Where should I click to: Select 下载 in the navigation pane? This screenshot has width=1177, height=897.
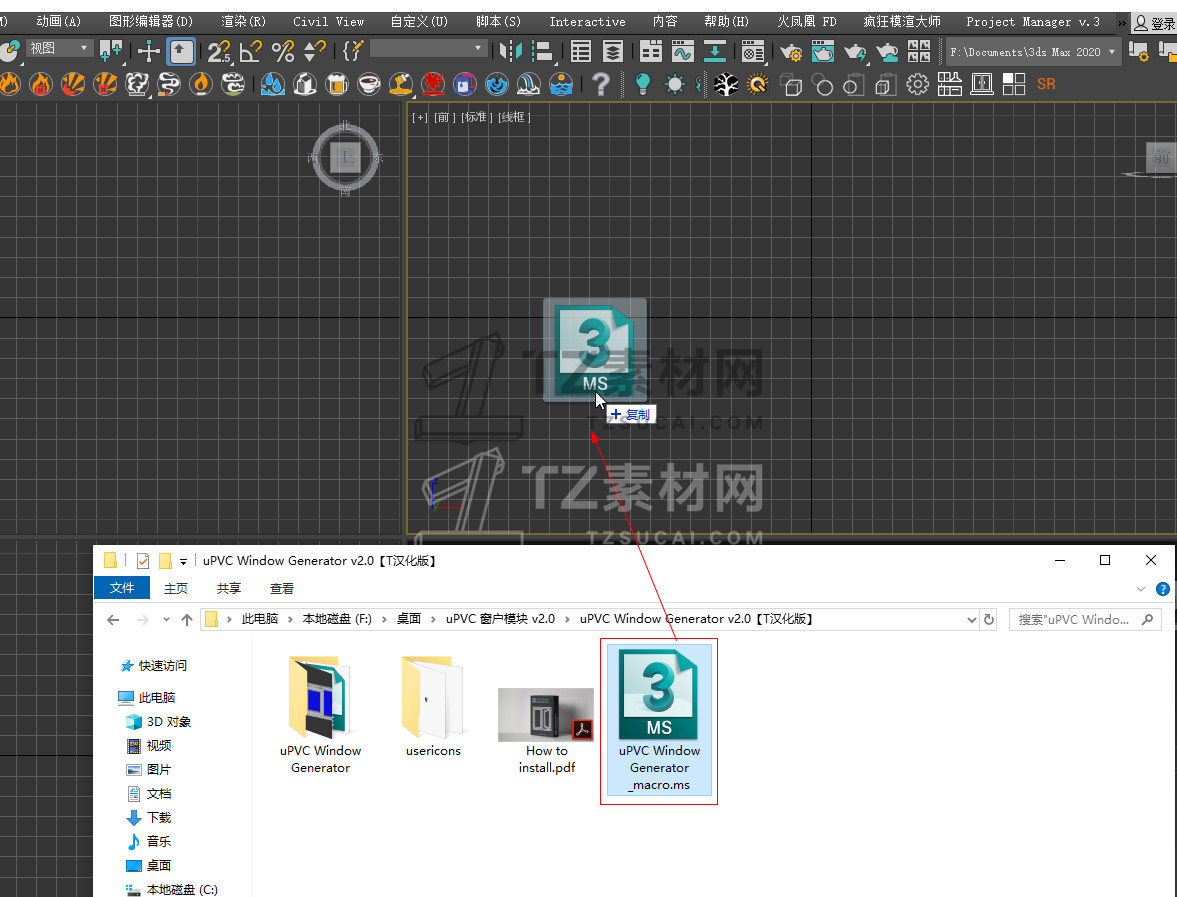pyautogui.click(x=150, y=817)
